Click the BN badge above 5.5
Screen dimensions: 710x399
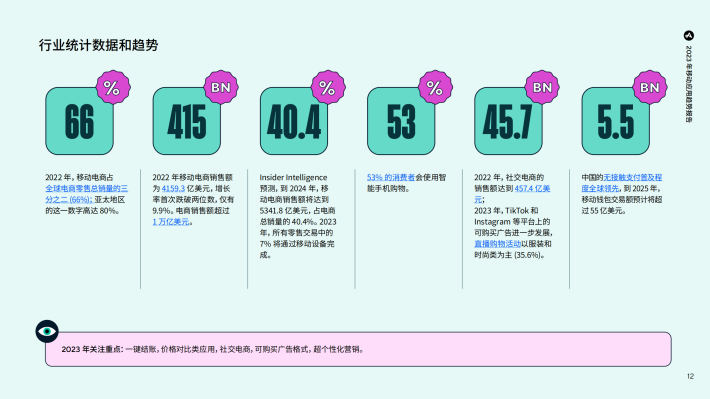tap(649, 87)
